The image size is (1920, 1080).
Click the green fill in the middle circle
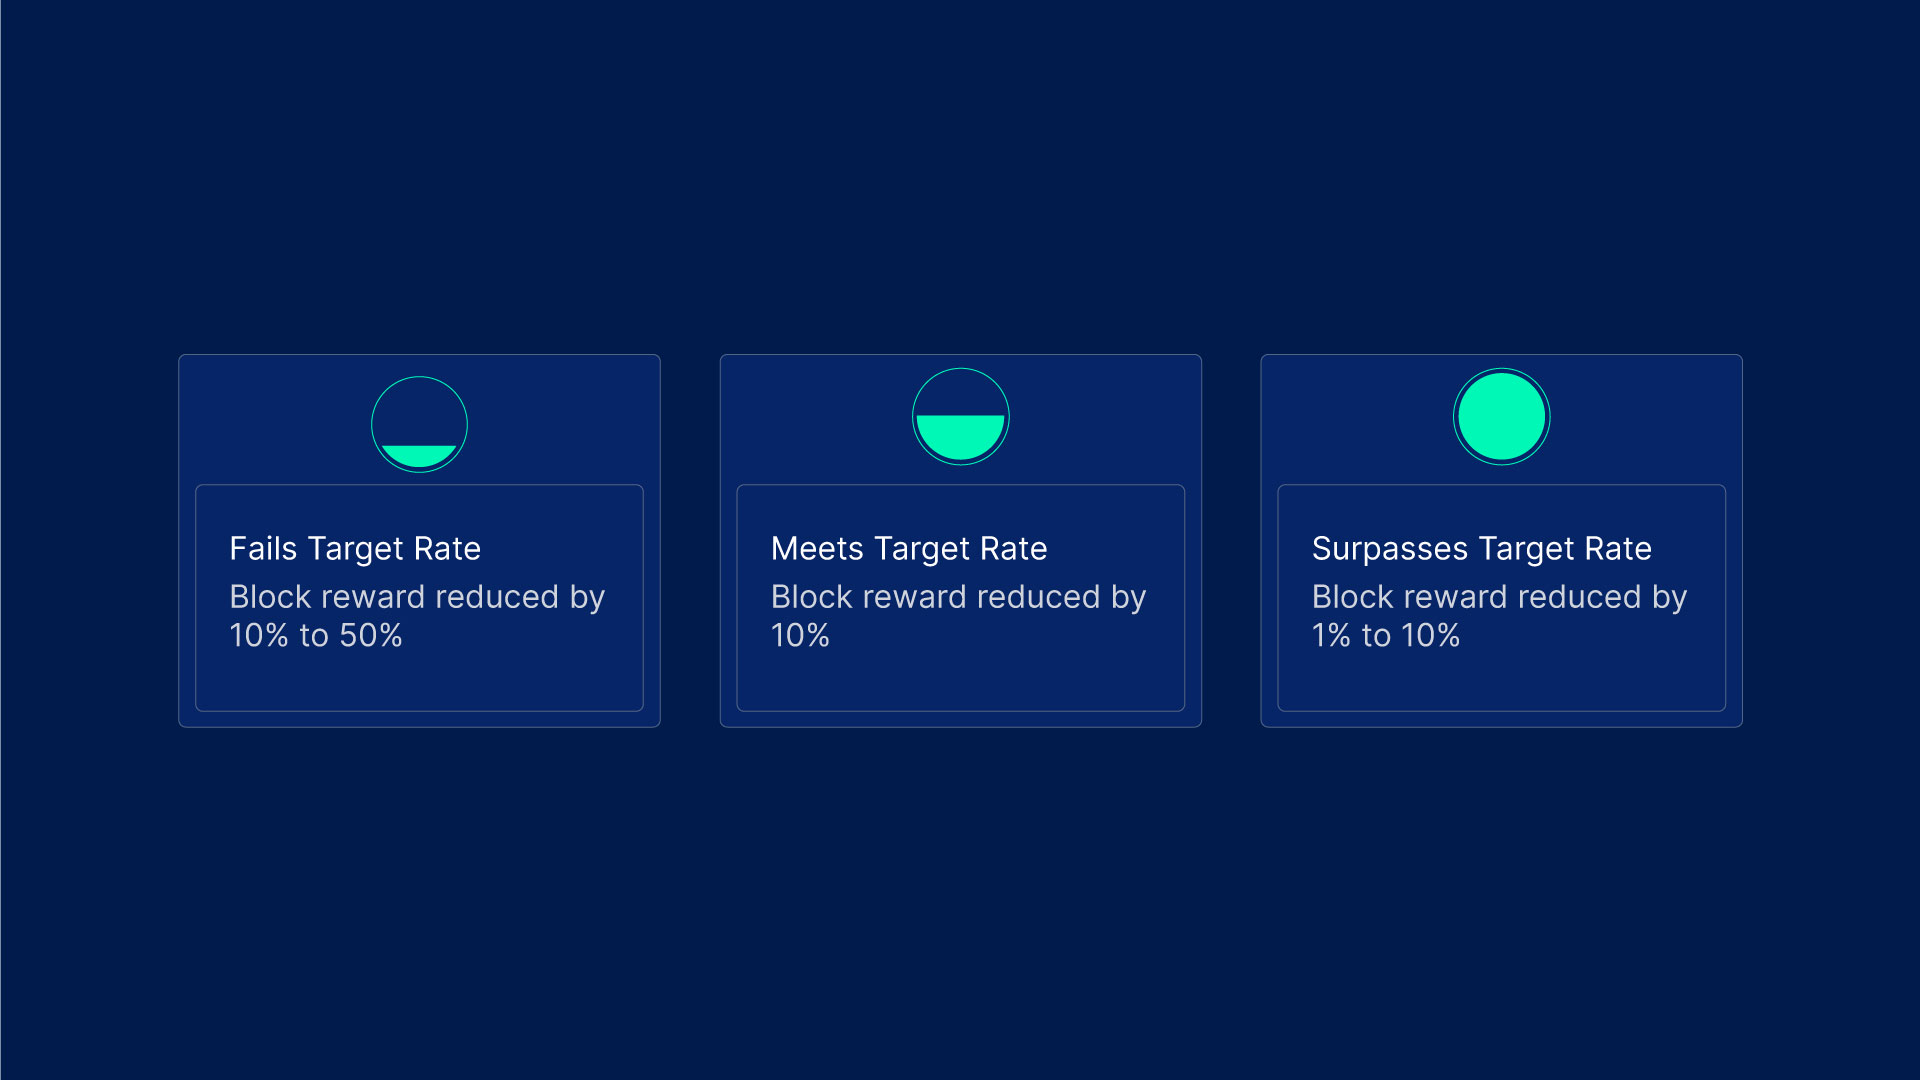[960, 437]
